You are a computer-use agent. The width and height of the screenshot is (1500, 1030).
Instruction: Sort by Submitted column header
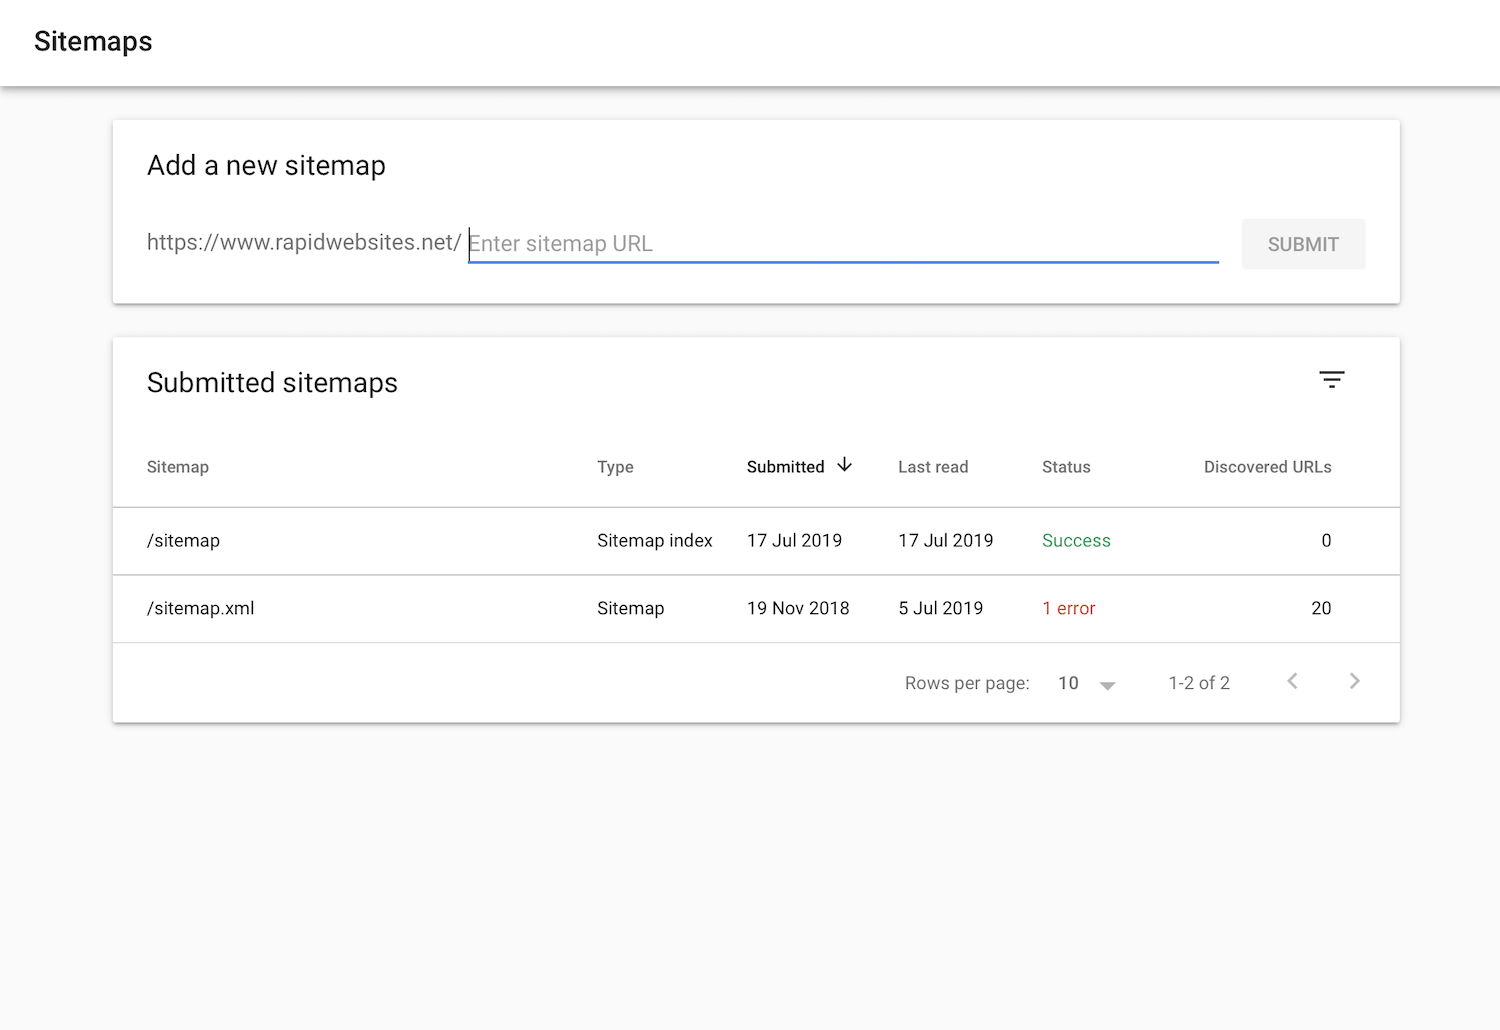coord(785,467)
